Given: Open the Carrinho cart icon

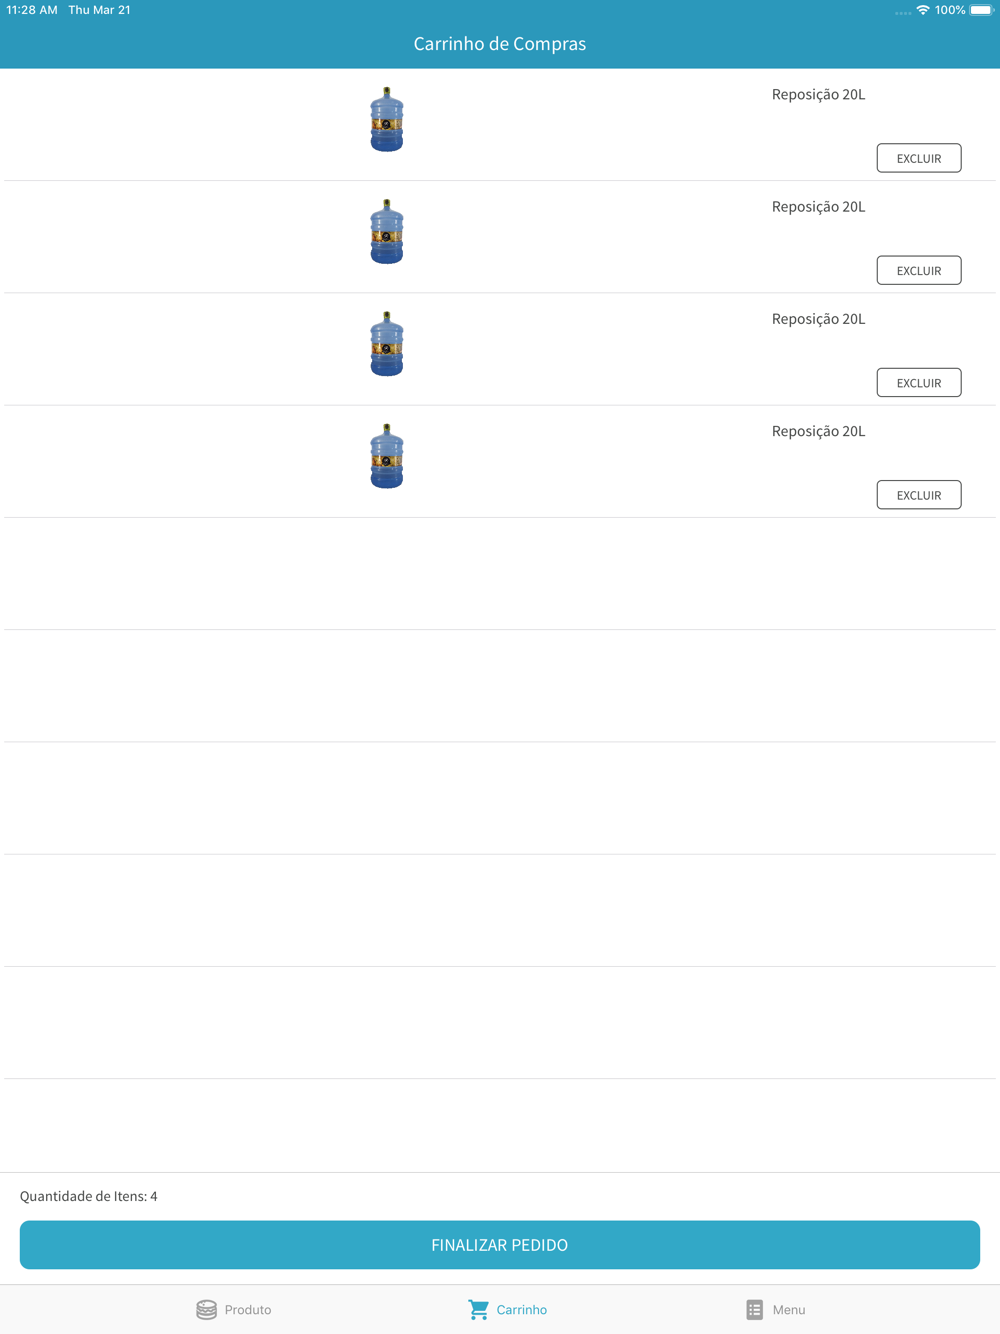Looking at the screenshot, I should 478,1309.
